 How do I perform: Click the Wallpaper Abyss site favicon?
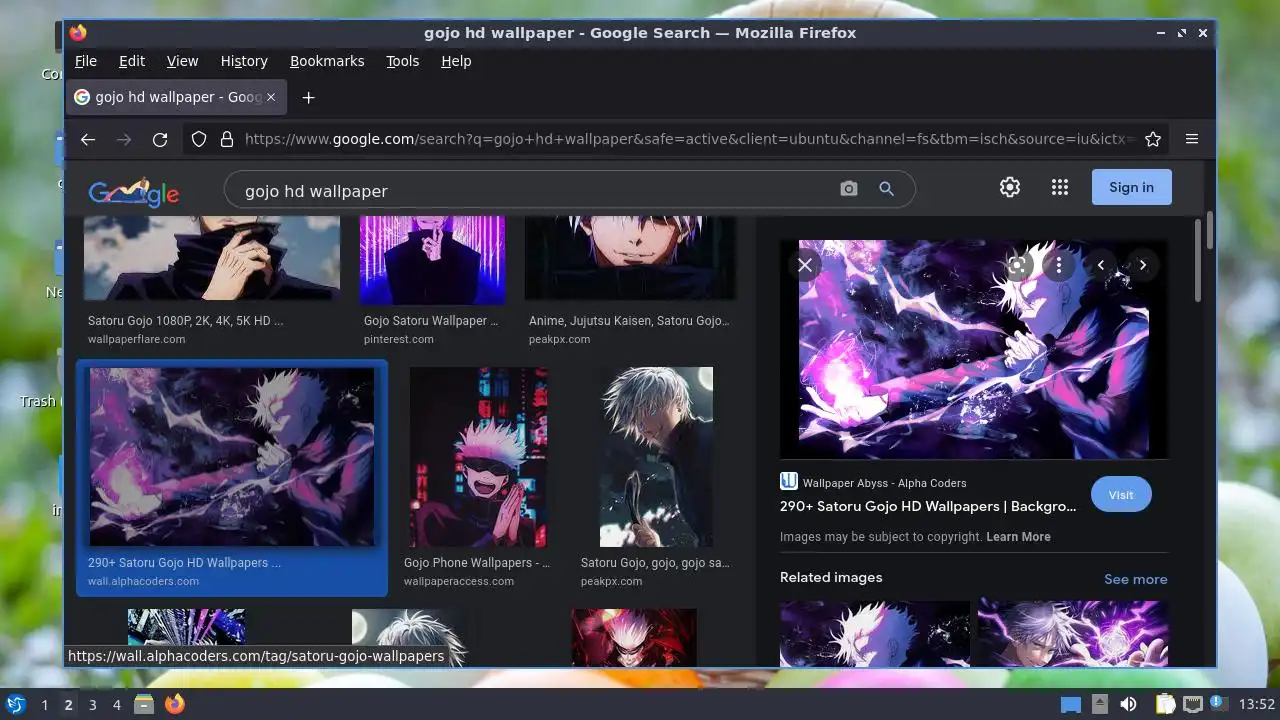pyautogui.click(x=789, y=481)
